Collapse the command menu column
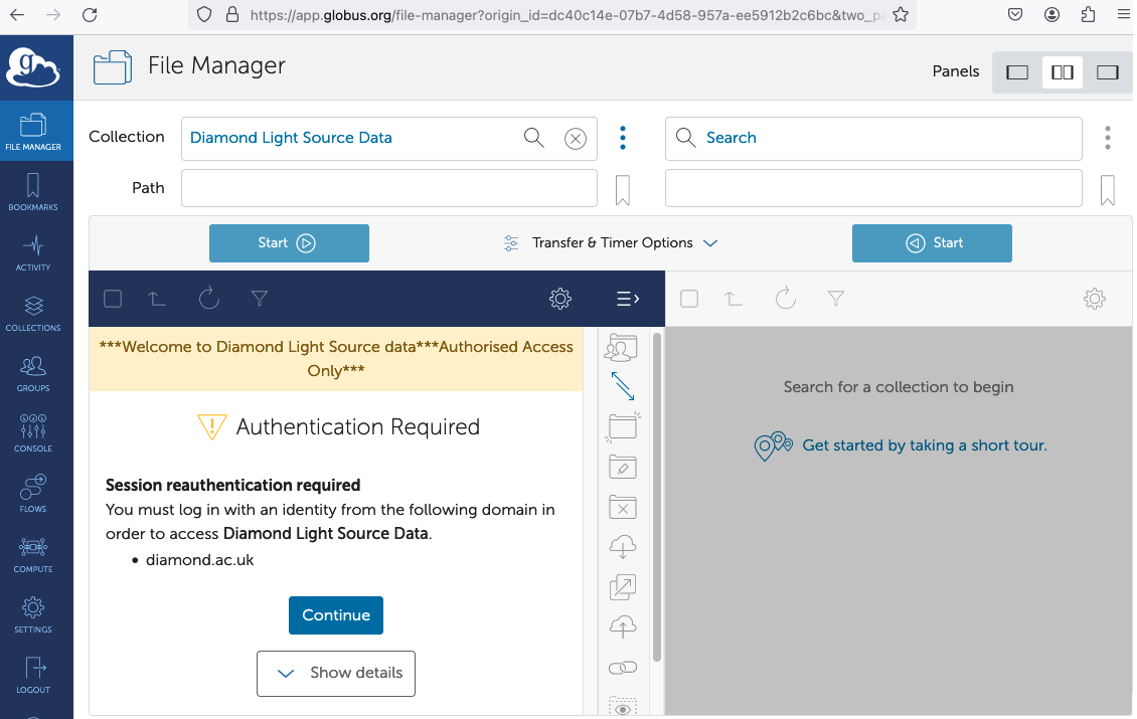The width and height of the screenshot is (1137, 719). (x=627, y=299)
